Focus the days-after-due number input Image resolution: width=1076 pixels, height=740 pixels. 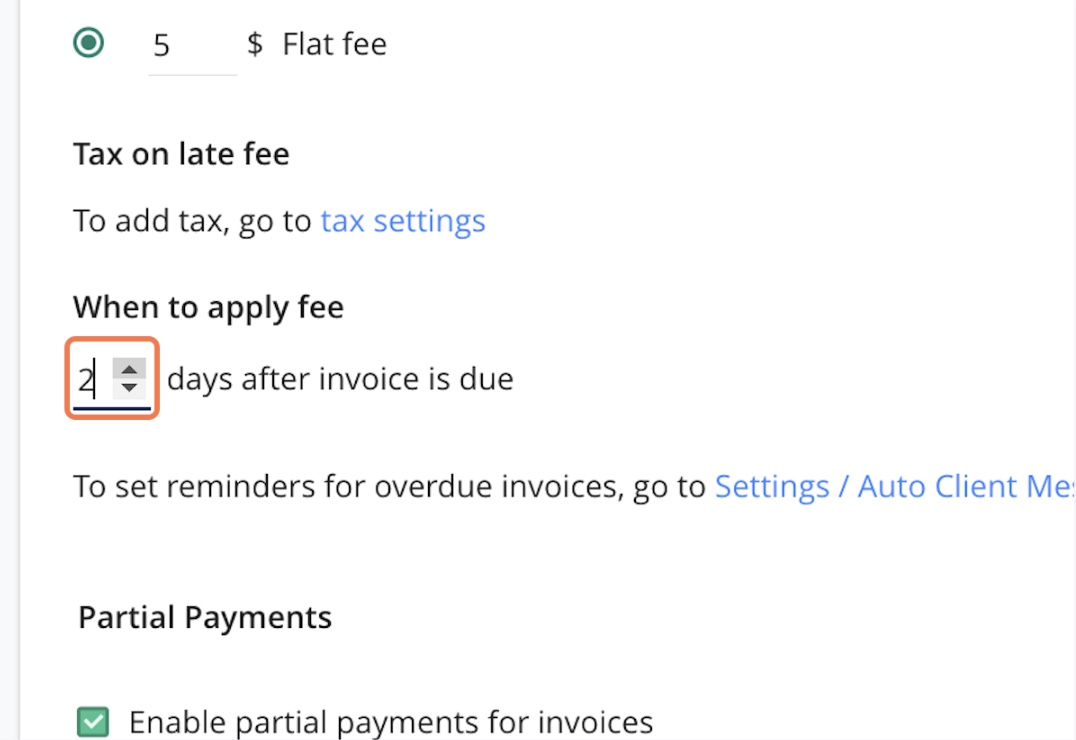[92, 379]
